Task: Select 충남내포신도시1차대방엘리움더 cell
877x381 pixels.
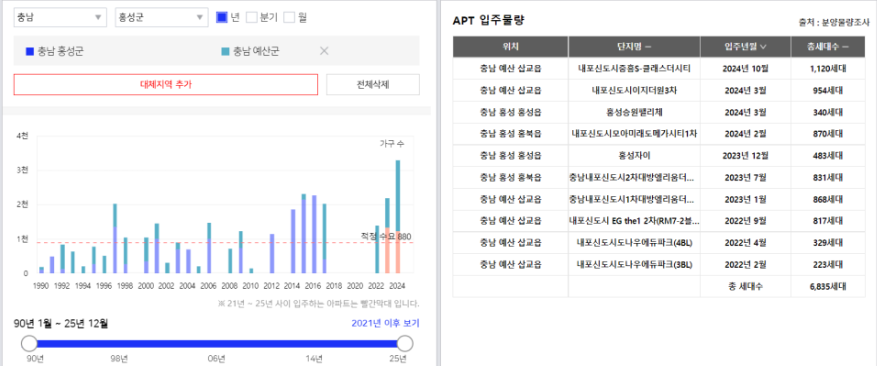Action: 634,199
